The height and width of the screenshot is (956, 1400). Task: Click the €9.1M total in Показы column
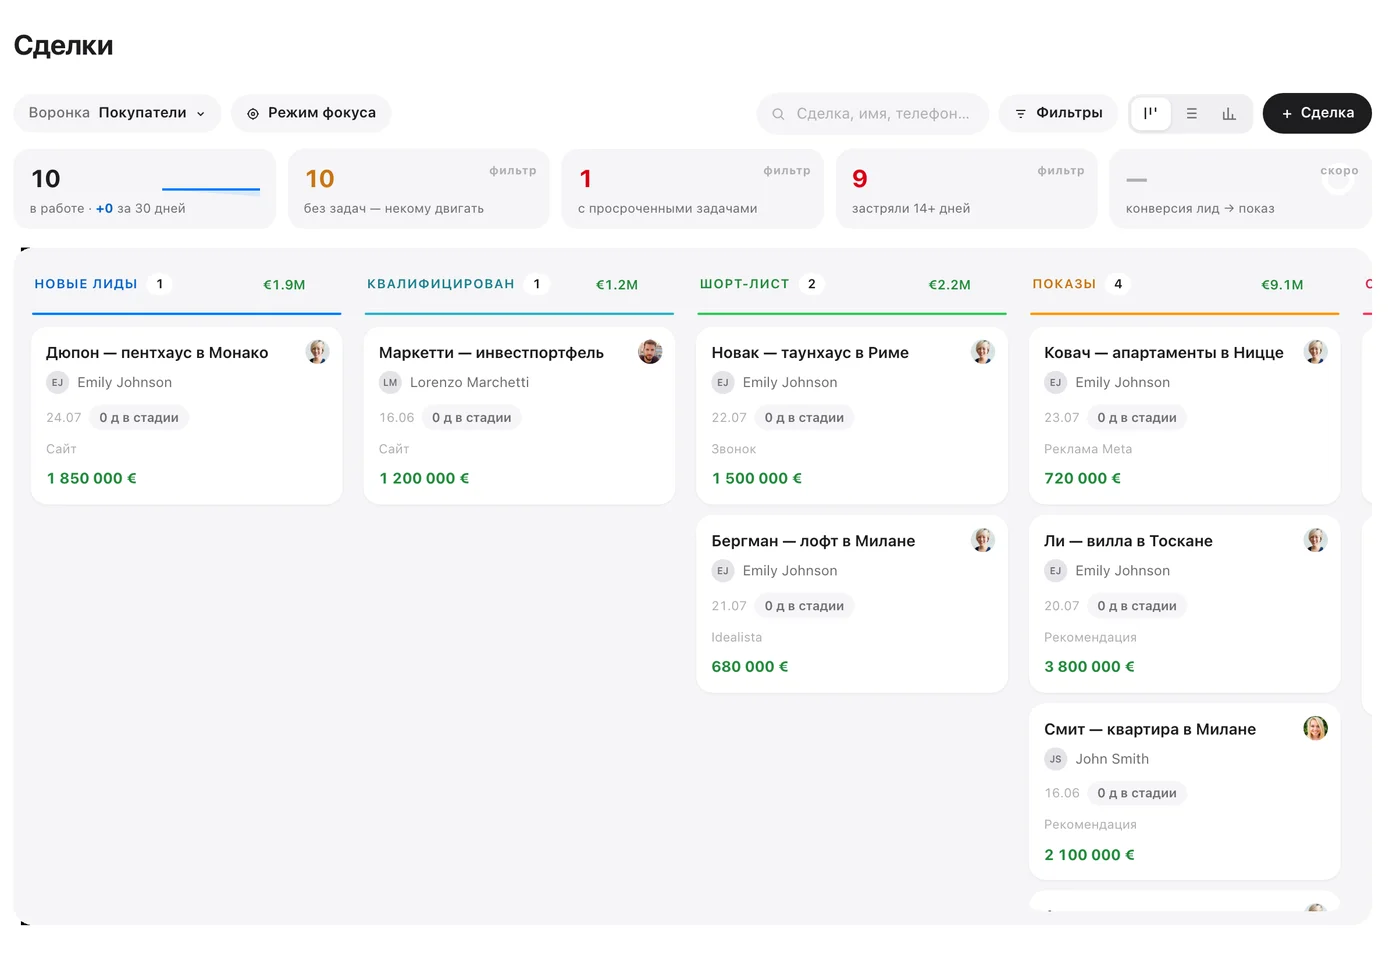pyautogui.click(x=1282, y=285)
